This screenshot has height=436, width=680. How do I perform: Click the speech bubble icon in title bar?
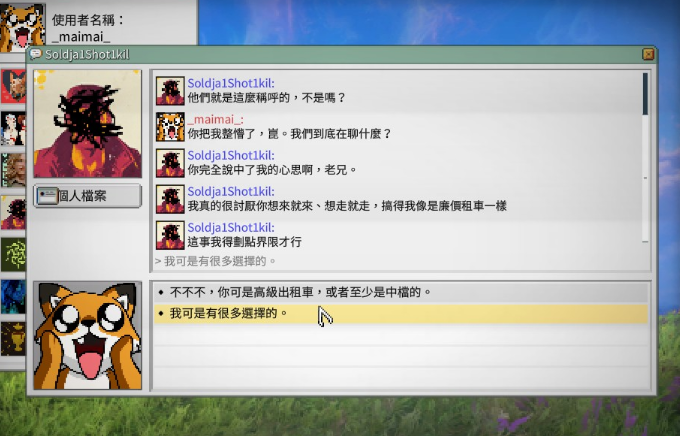click(36, 55)
